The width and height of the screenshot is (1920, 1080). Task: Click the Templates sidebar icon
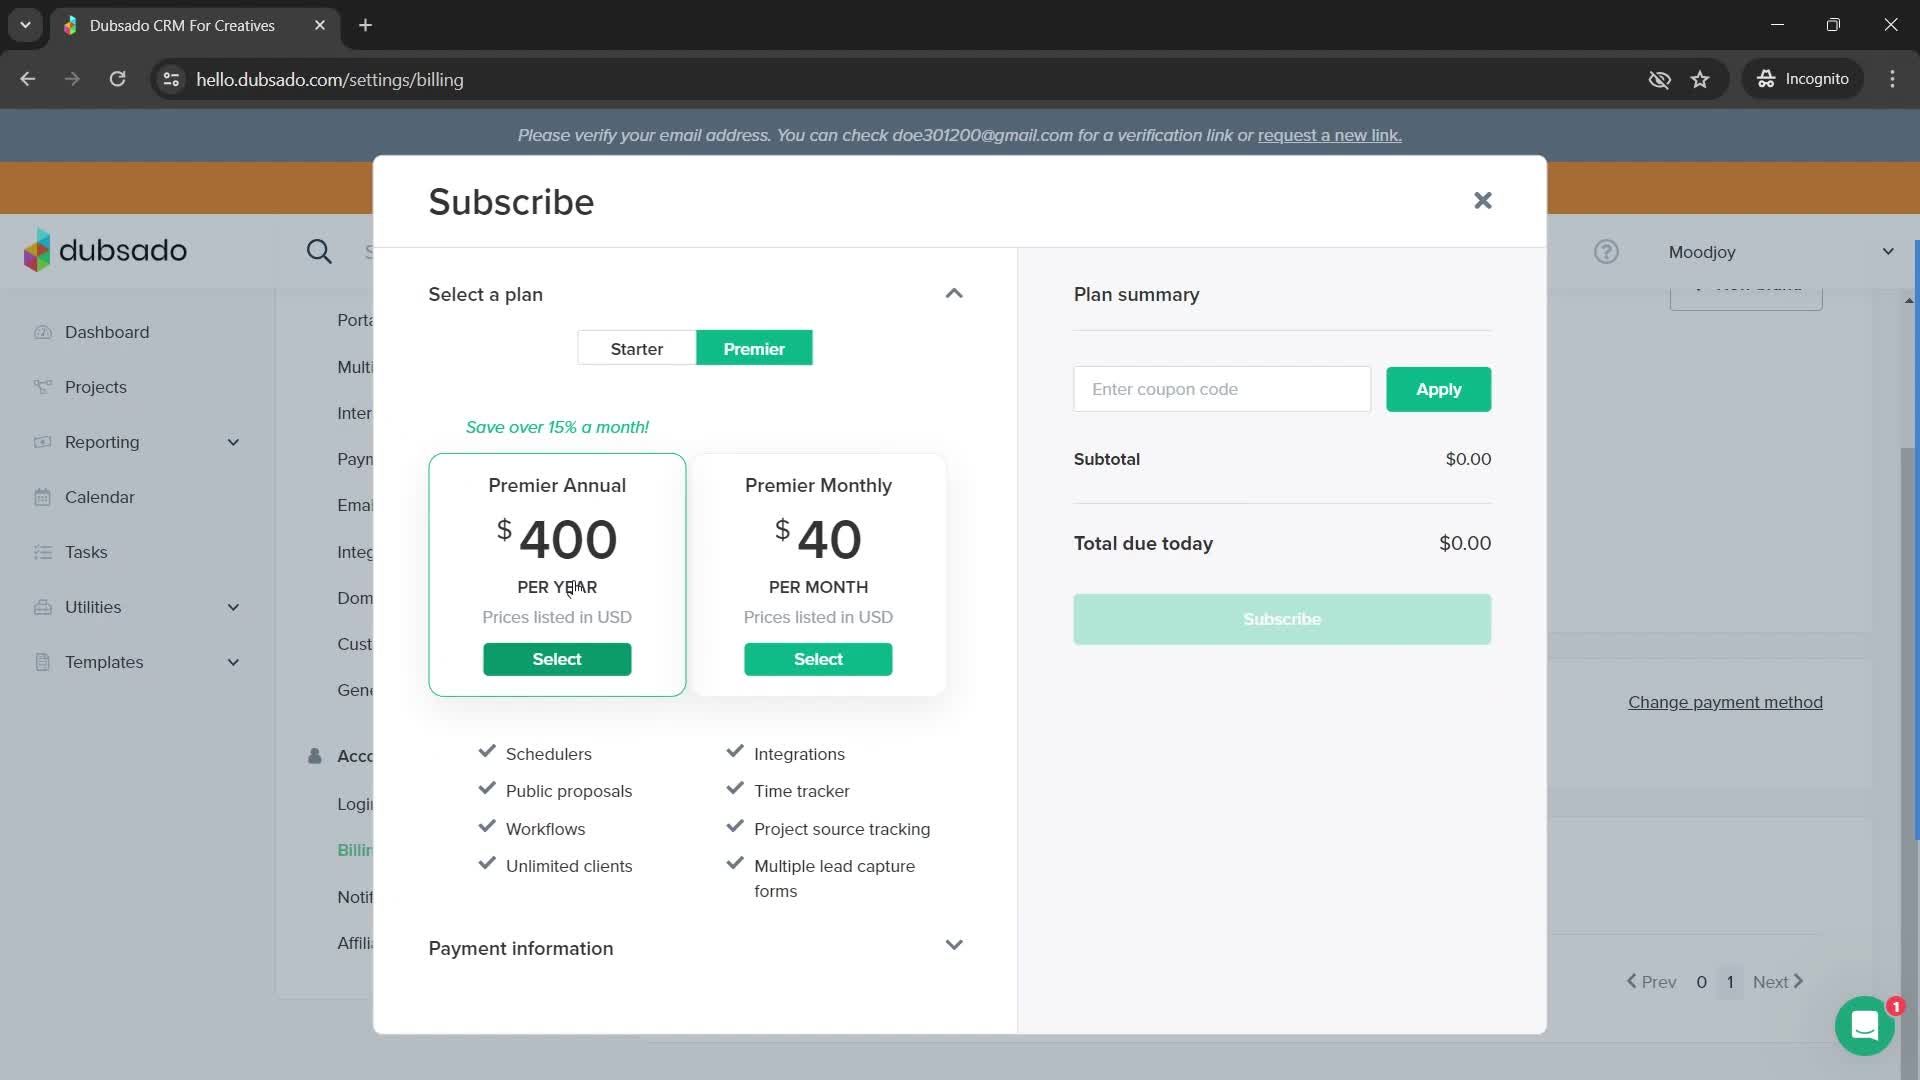coord(42,662)
